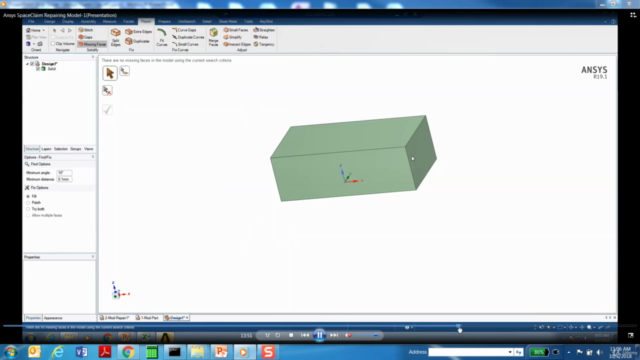640x360 pixels.
Task: Choose the Duplicates fix tool
Action: tap(138, 41)
